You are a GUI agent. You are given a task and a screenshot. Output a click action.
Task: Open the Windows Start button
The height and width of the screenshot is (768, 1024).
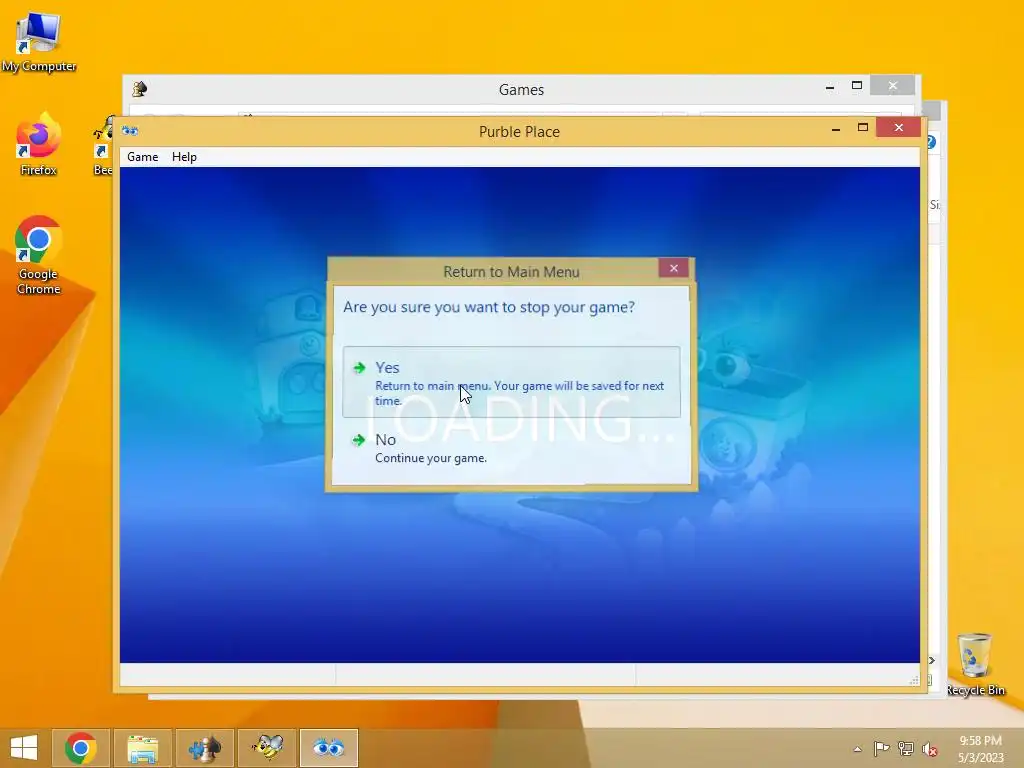click(x=24, y=748)
